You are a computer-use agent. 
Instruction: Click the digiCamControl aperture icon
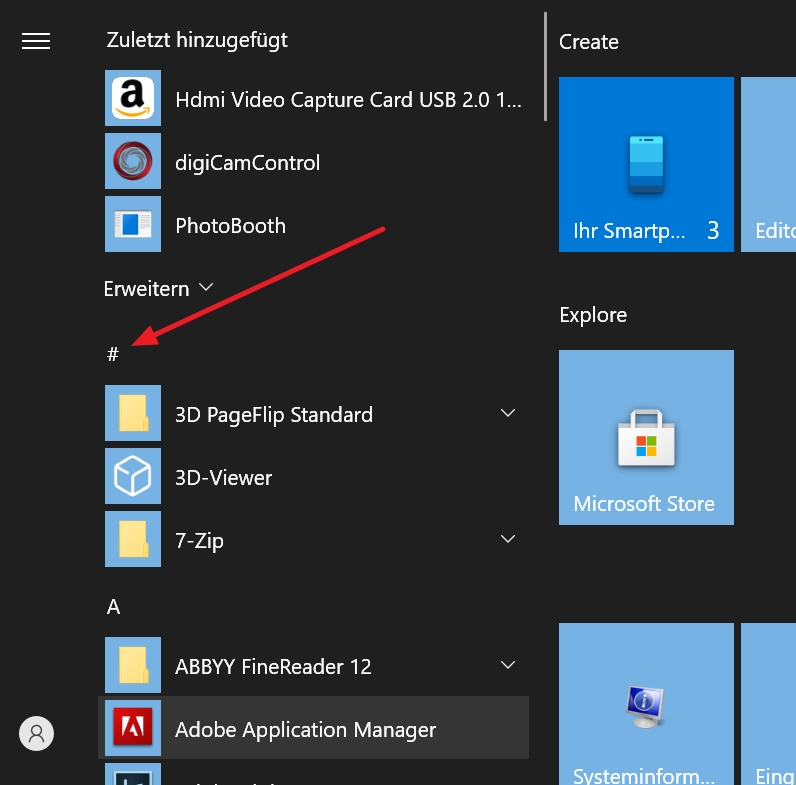pyautogui.click(x=133, y=161)
